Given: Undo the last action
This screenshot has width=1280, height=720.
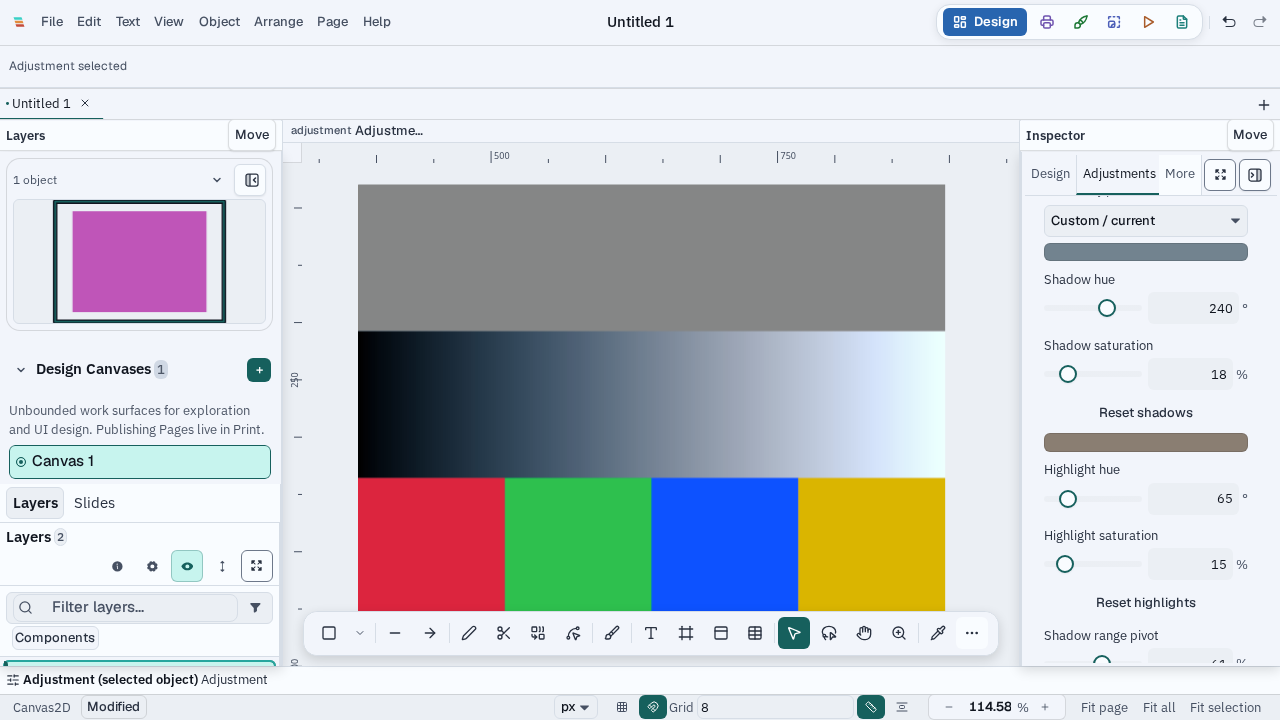Looking at the screenshot, I should click(x=1229, y=22).
